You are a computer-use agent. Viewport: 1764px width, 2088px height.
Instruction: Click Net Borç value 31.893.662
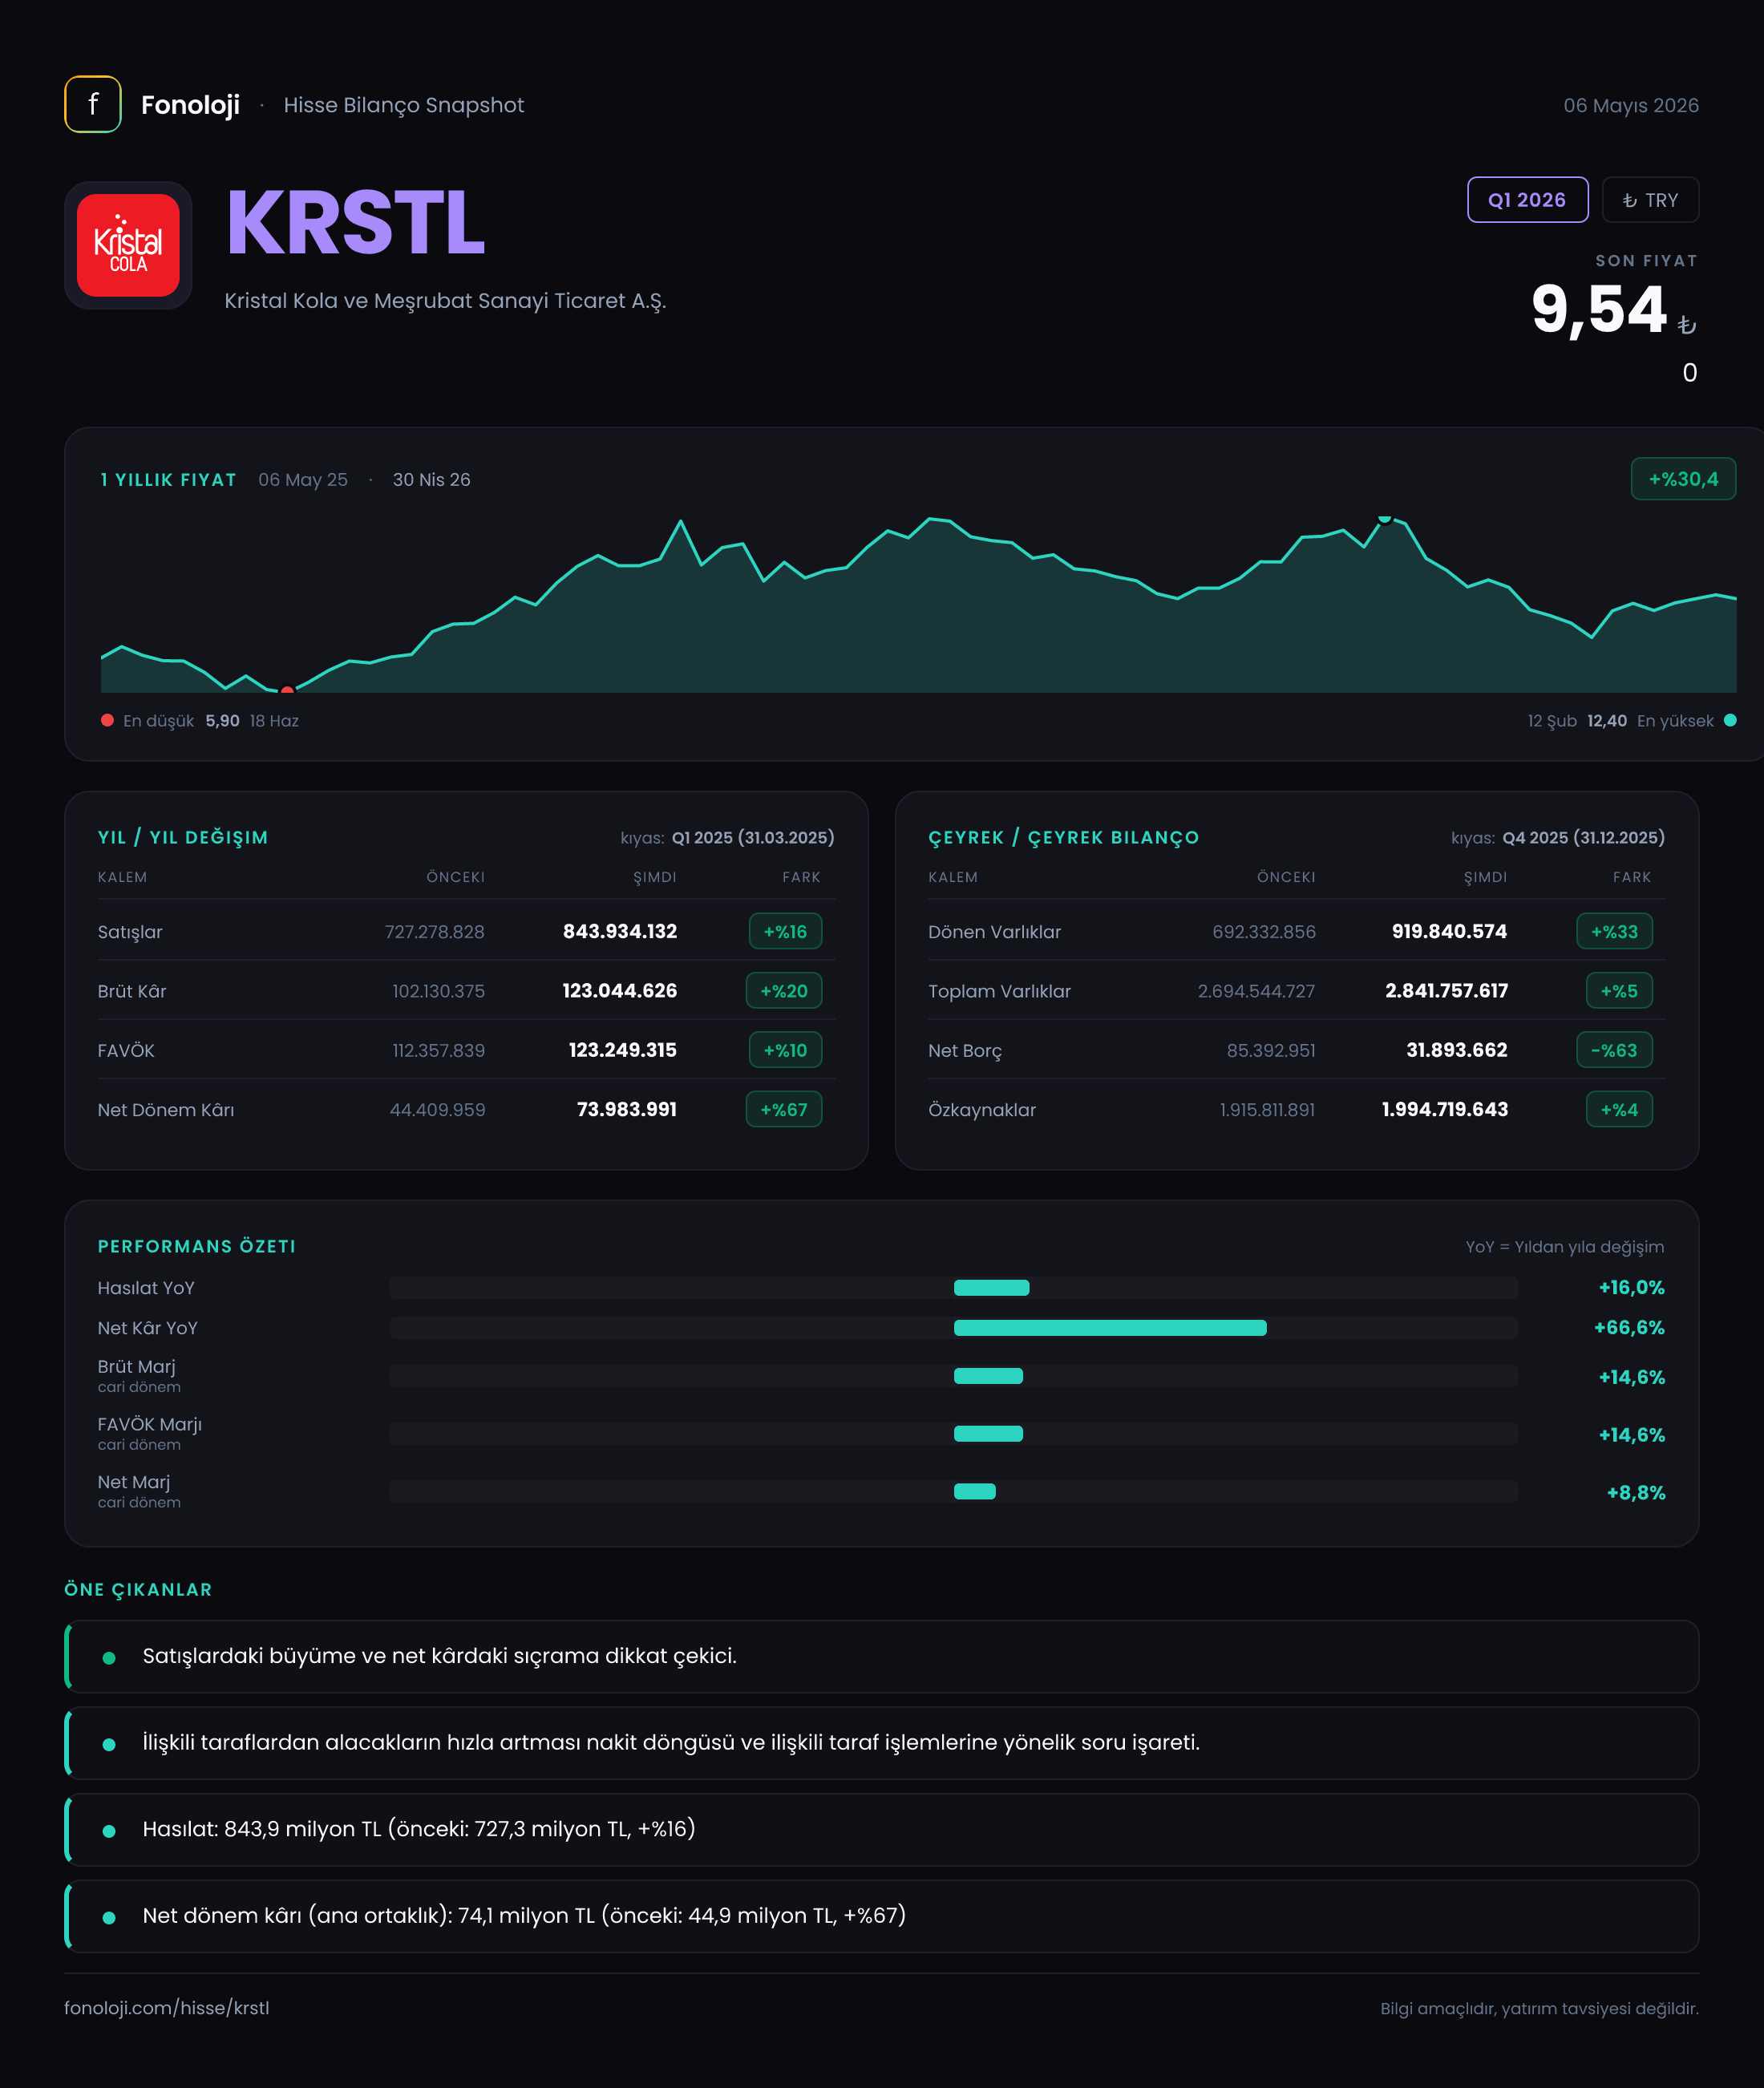coord(1457,1050)
